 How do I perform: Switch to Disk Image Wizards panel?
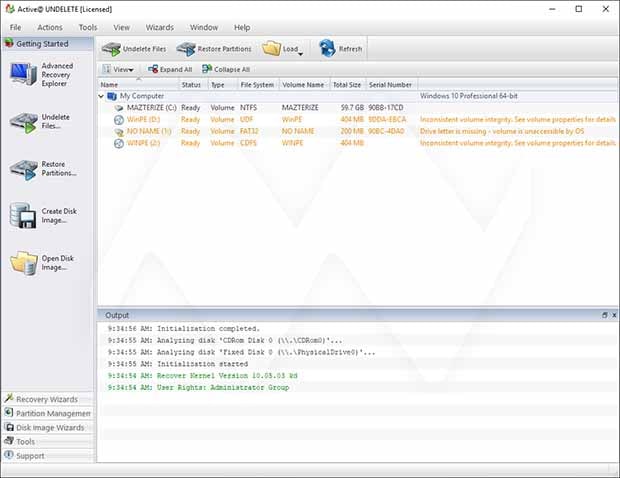click(x=47, y=427)
